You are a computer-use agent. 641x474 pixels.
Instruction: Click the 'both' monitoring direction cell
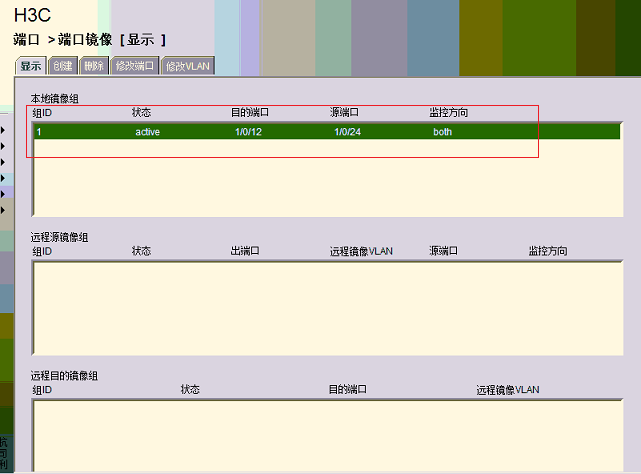click(442, 132)
